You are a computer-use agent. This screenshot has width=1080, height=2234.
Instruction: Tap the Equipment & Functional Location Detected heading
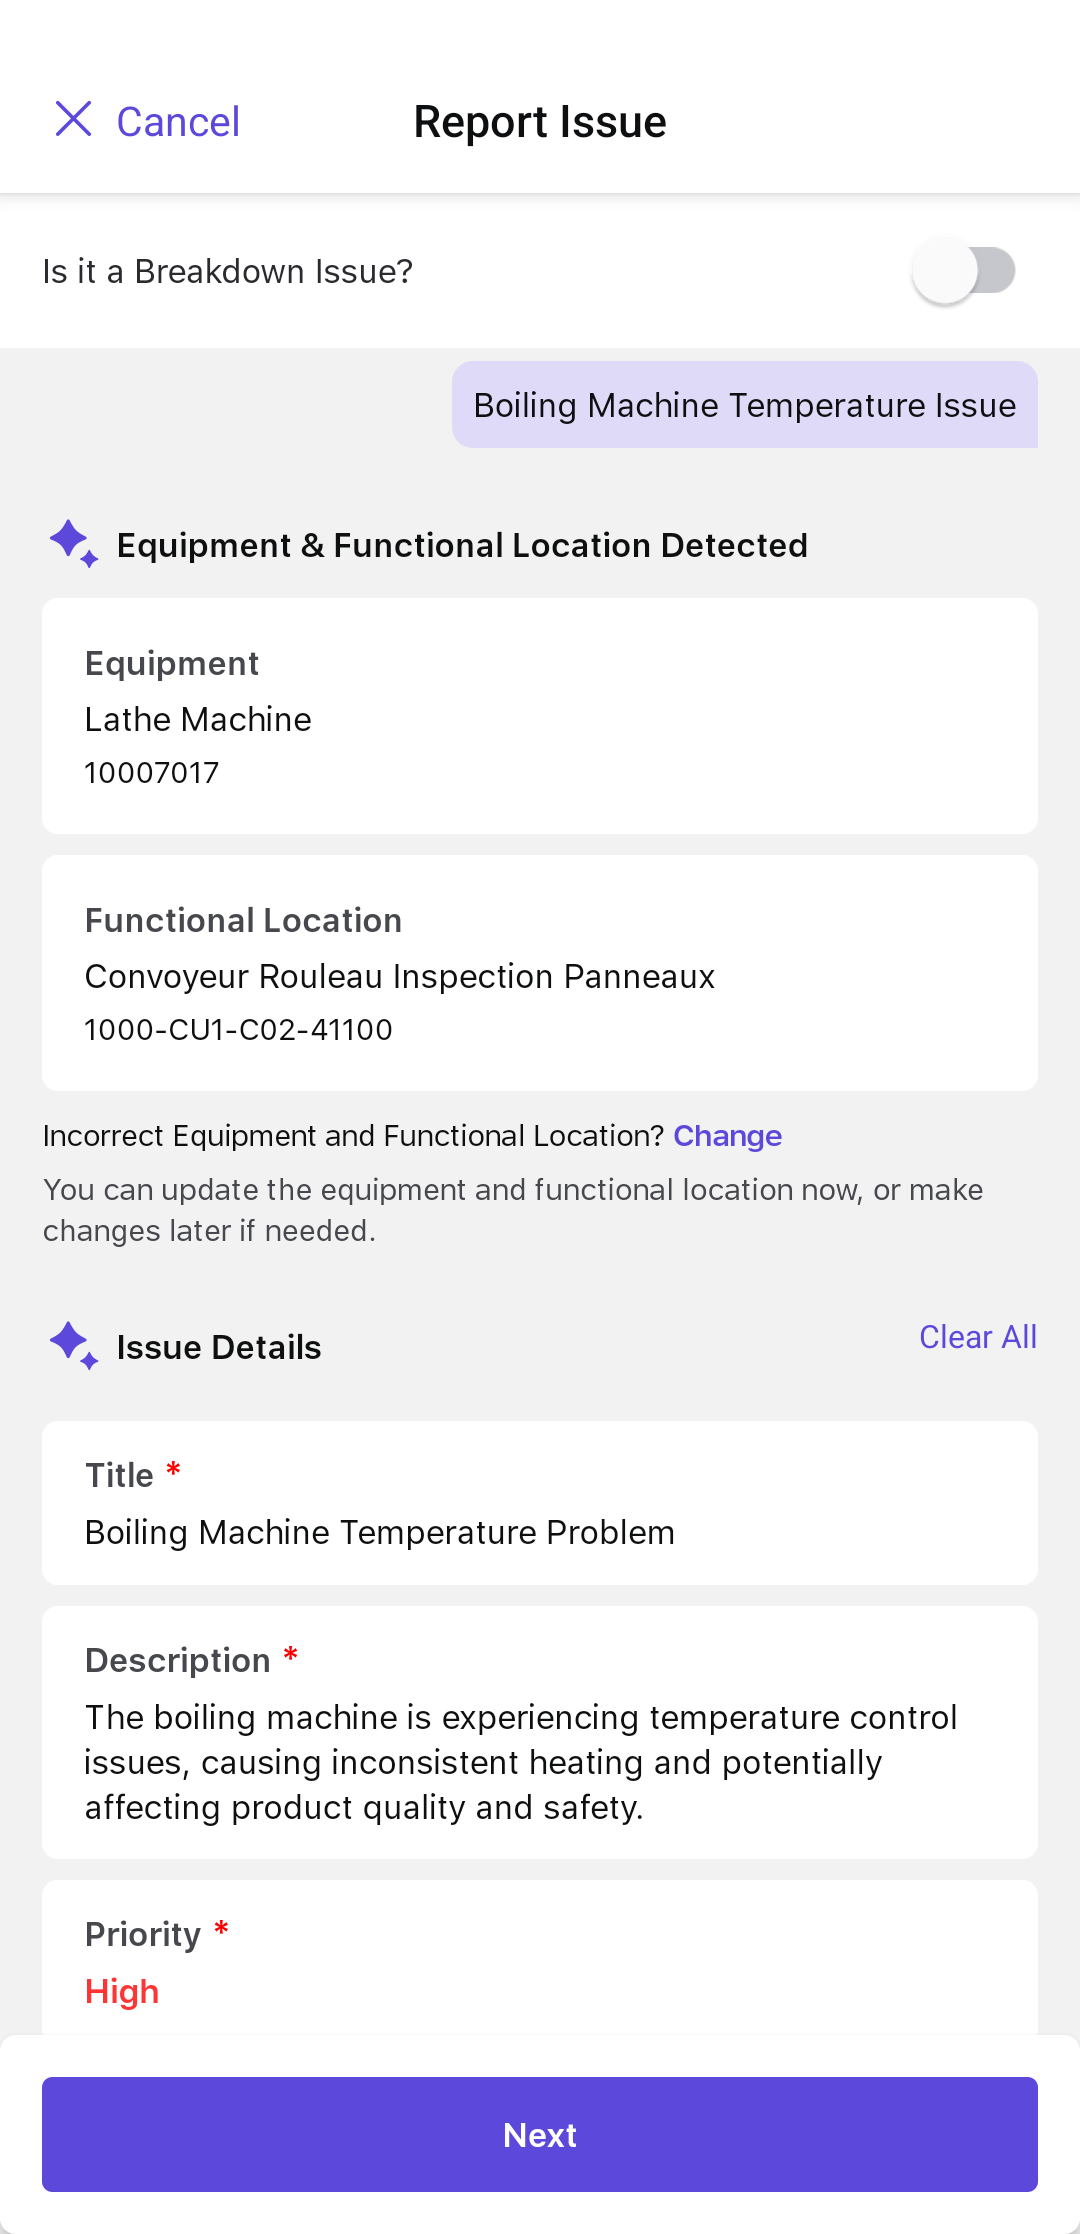coord(462,545)
